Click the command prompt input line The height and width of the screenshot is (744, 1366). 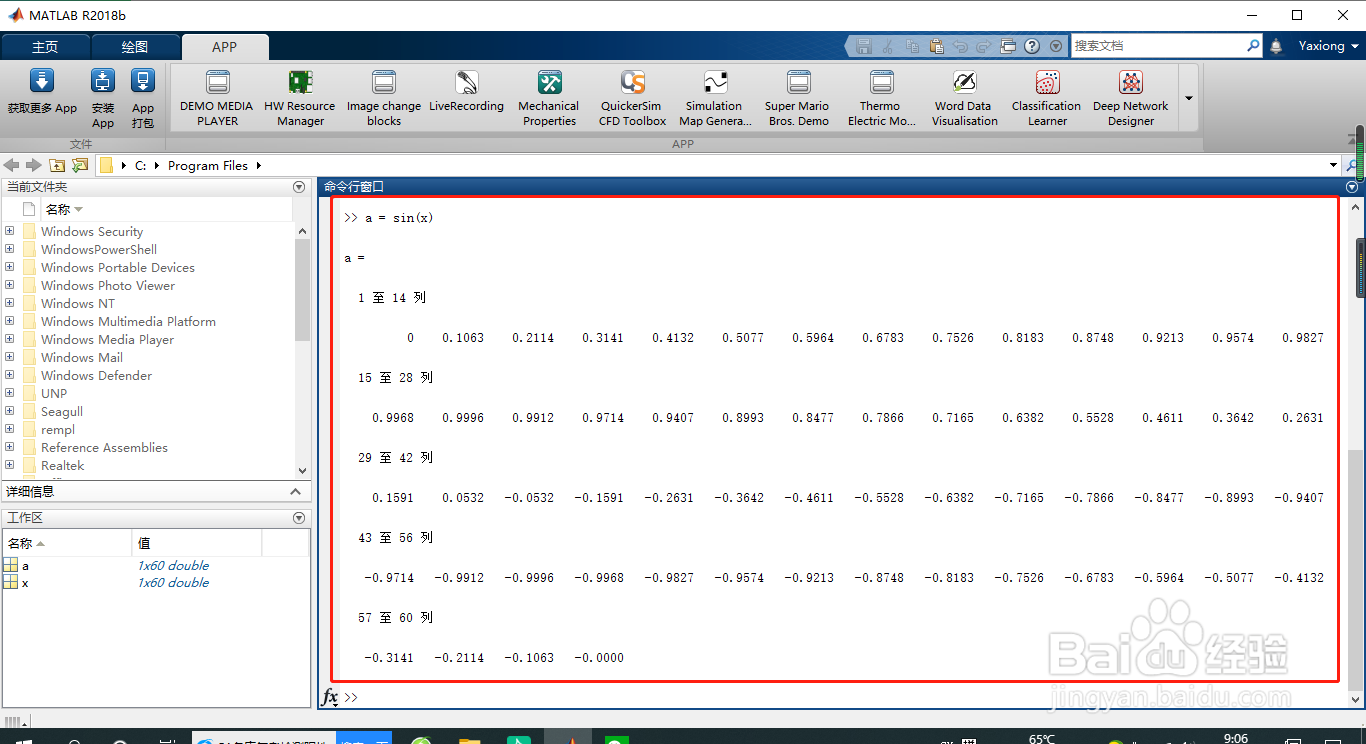(x=840, y=697)
